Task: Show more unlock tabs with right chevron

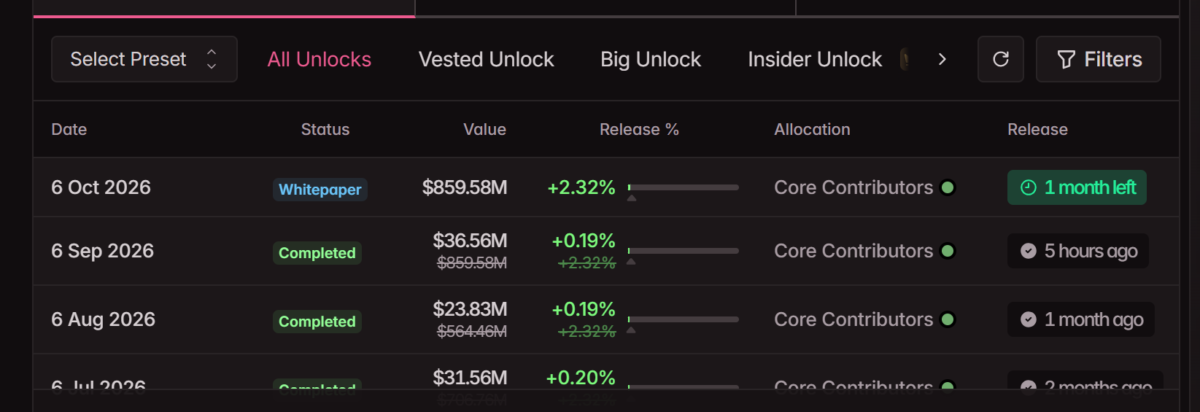Action: coord(941,59)
